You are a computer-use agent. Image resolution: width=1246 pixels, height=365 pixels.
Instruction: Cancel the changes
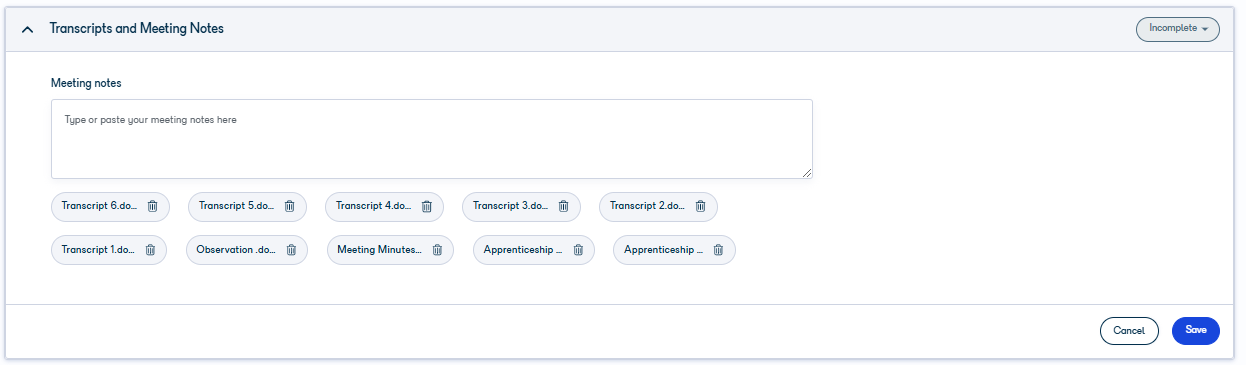1129,330
